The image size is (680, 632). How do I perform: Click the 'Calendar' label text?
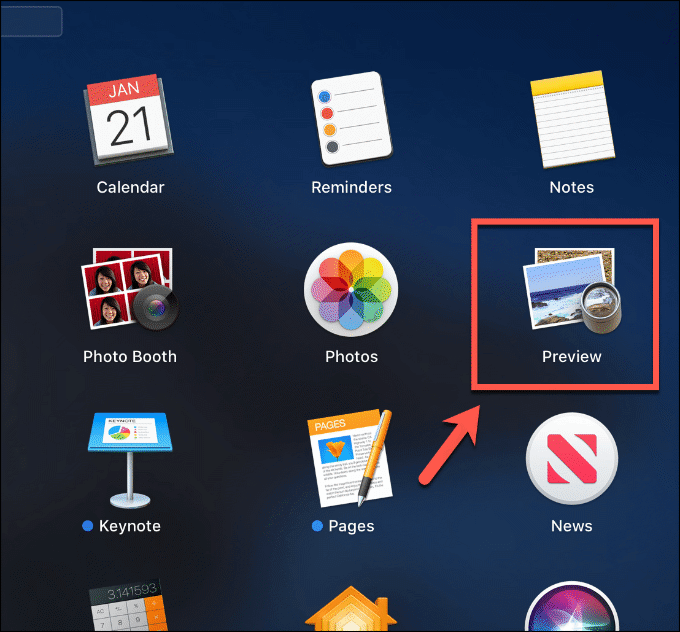pos(130,187)
